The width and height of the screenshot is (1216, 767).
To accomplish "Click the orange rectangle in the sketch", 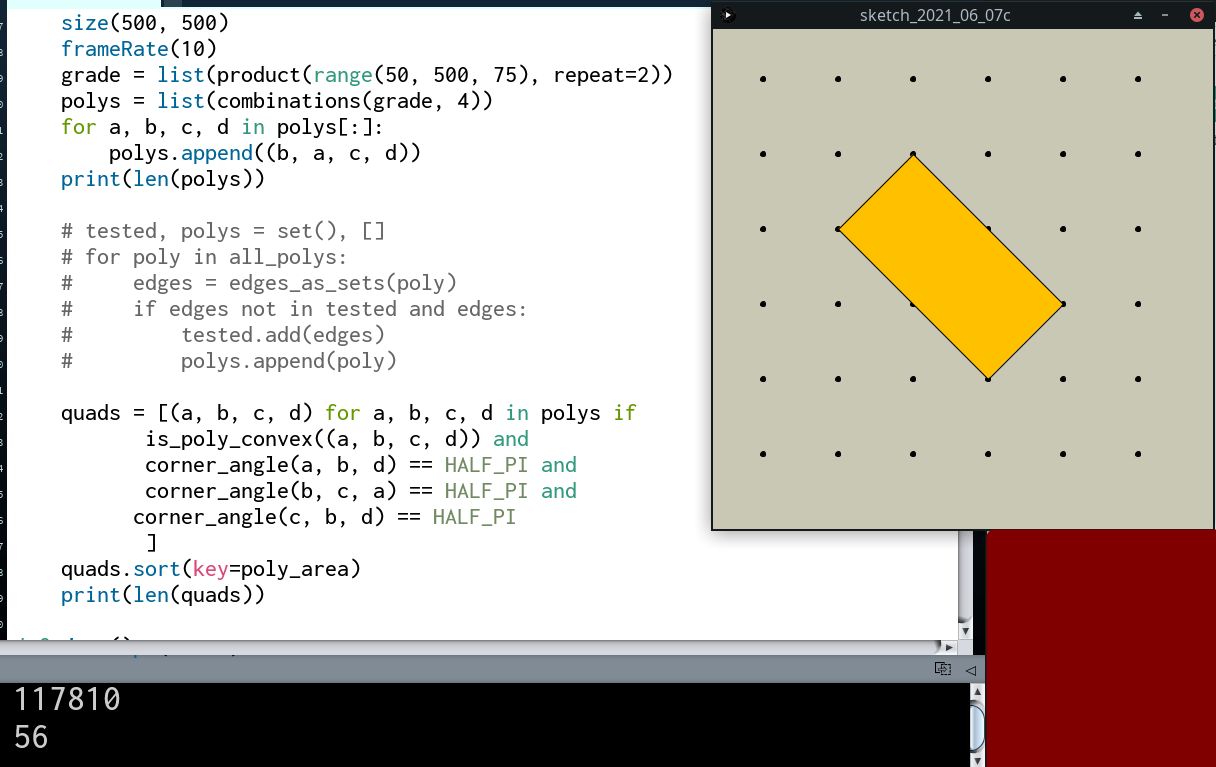I will 950,266.
